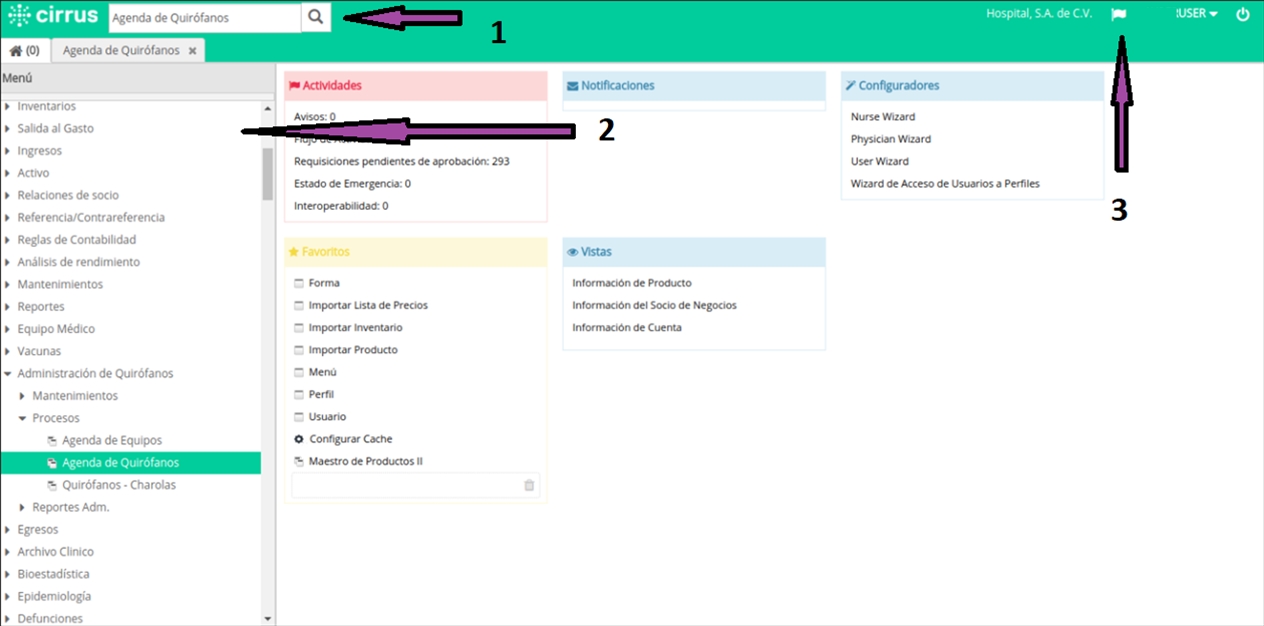This screenshot has height=626, width=1264.
Task: Open Agenda de Equipos item
Action: 112,440
